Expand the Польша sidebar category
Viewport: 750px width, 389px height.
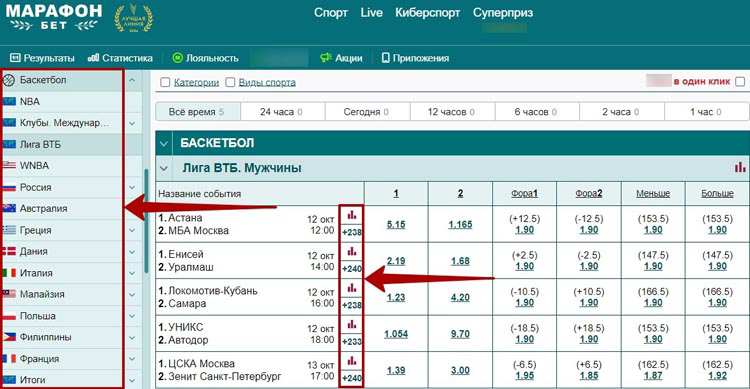point(132,316)
